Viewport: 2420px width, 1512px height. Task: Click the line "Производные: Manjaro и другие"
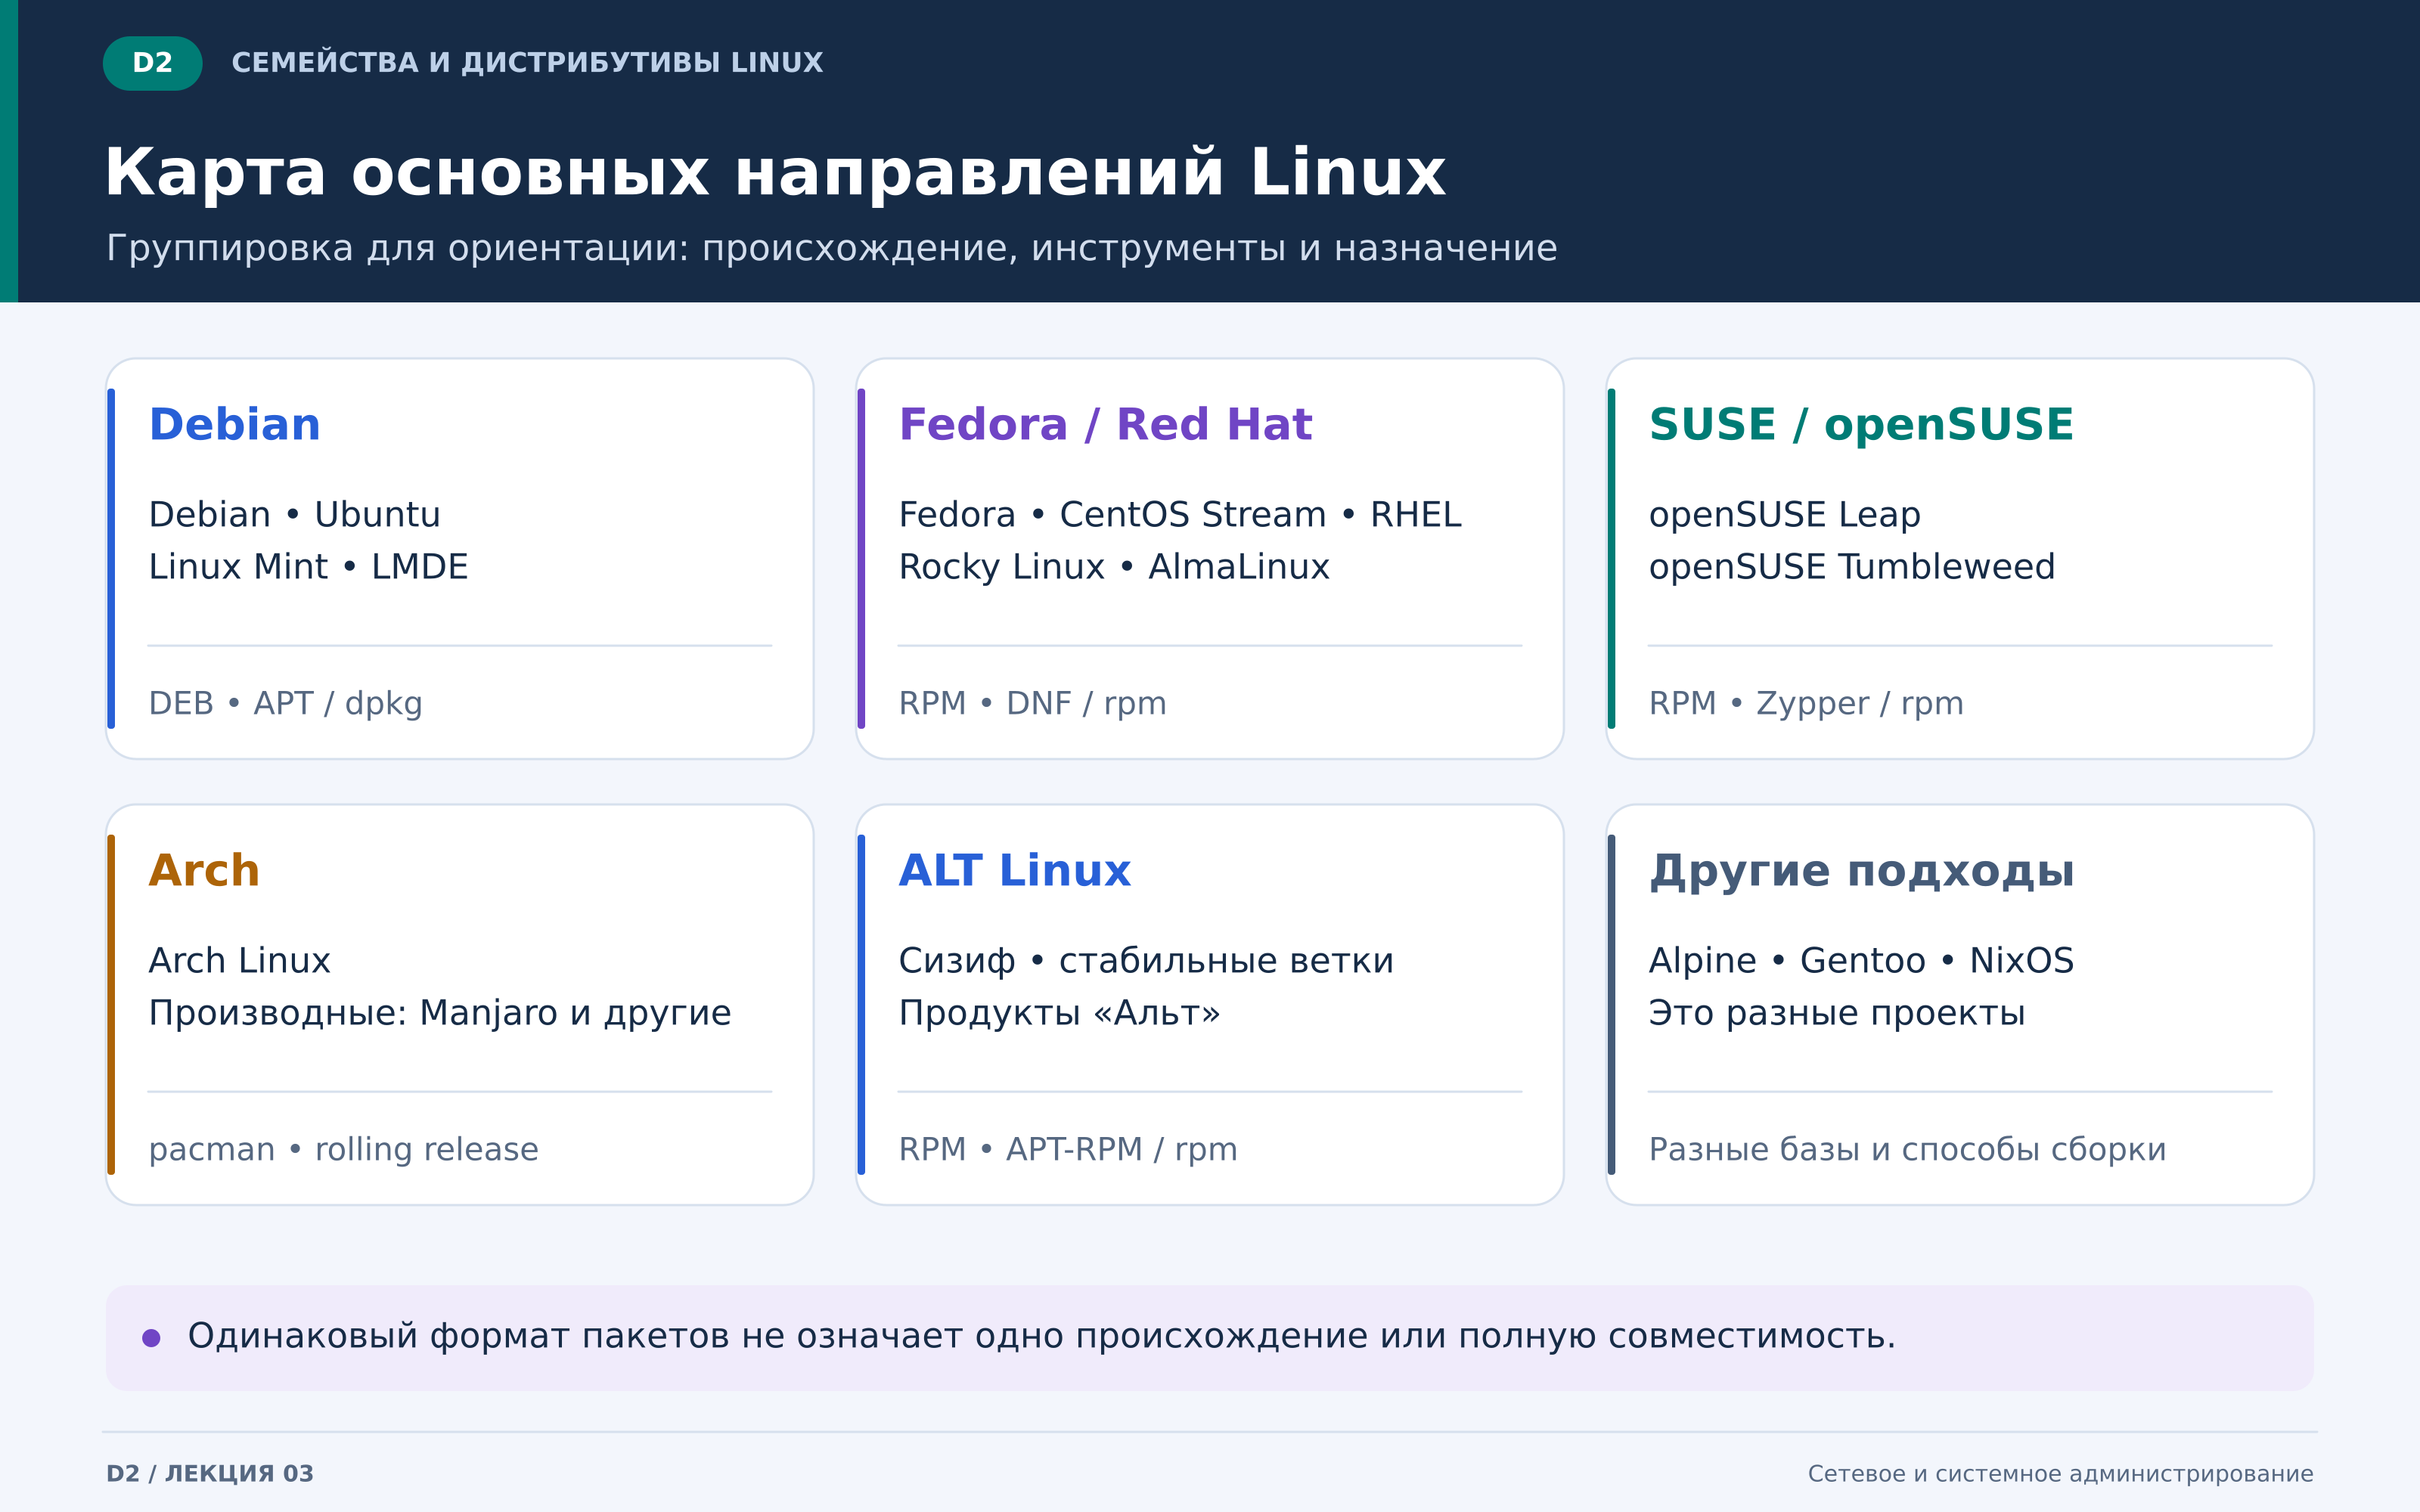[440, 1013]
